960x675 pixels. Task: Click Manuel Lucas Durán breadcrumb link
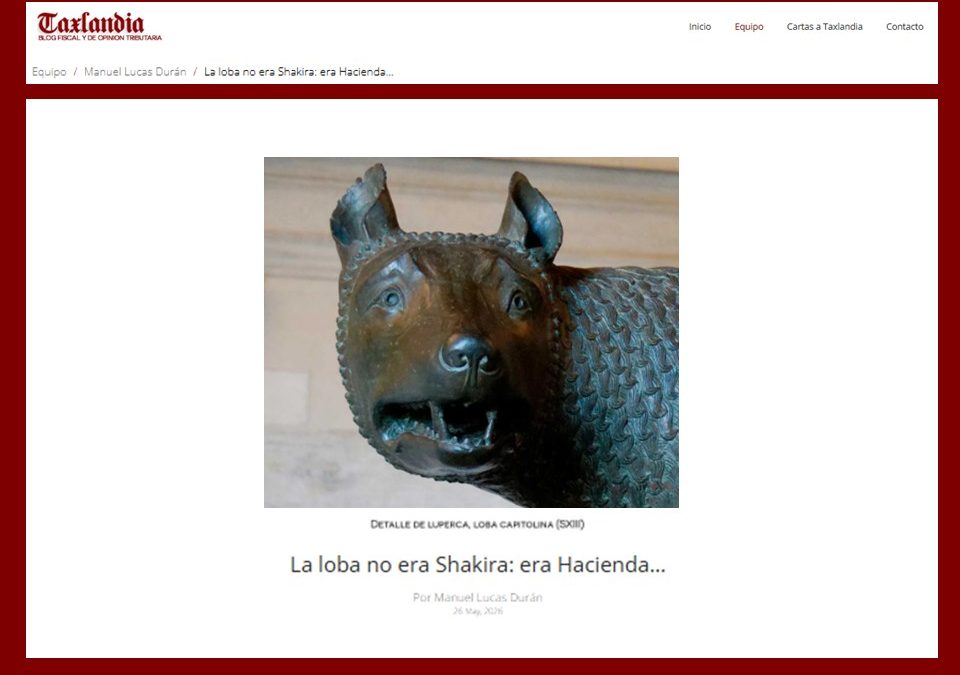tap(135, 72)
